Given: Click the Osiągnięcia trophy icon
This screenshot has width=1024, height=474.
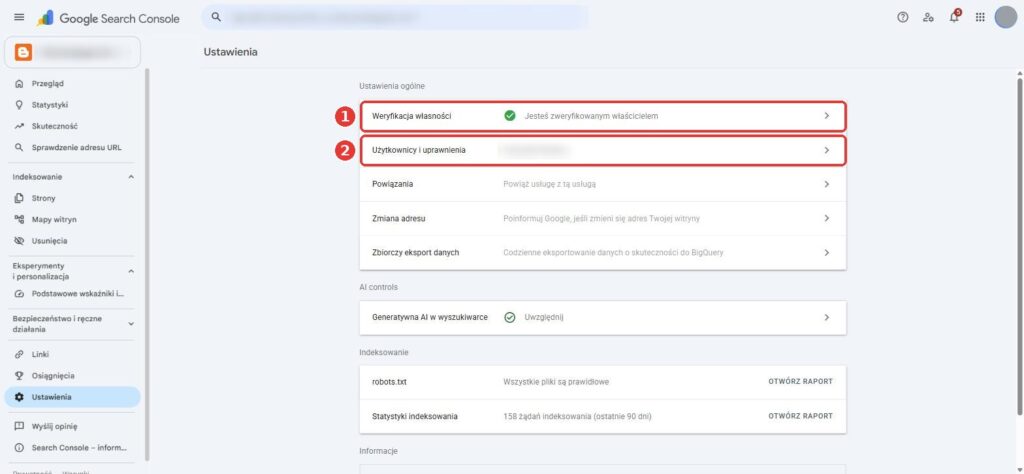Looking at the screenshot, I should [x=19, y=375].
